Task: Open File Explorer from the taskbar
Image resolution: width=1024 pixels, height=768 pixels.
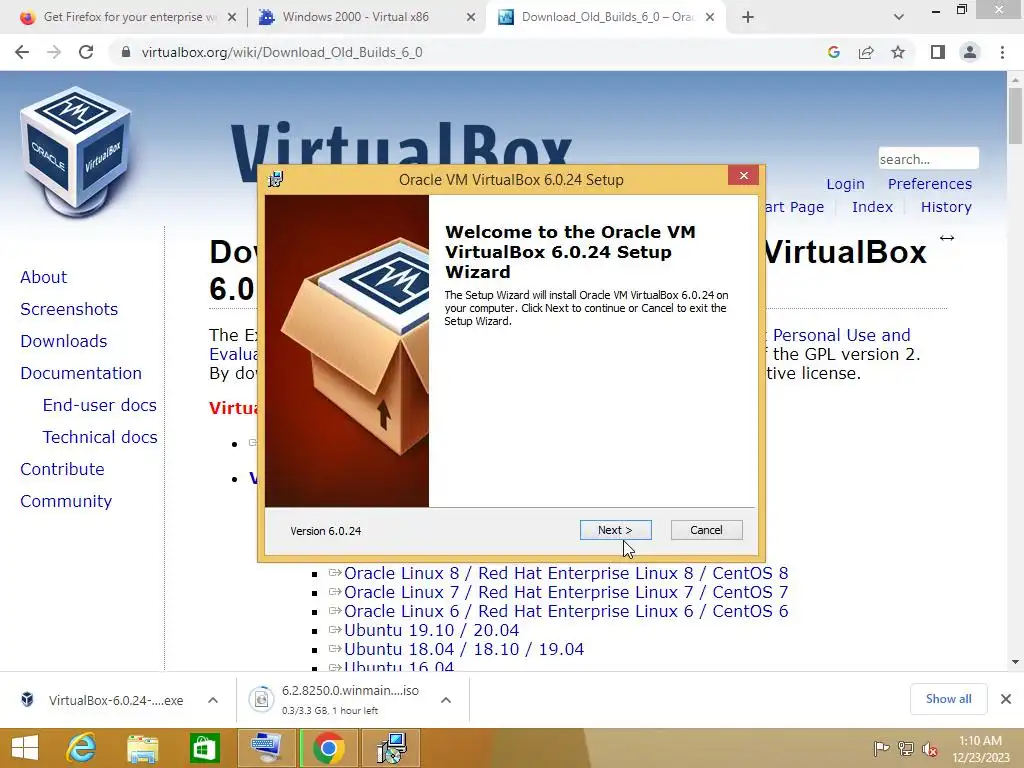Action: (142, 748)
